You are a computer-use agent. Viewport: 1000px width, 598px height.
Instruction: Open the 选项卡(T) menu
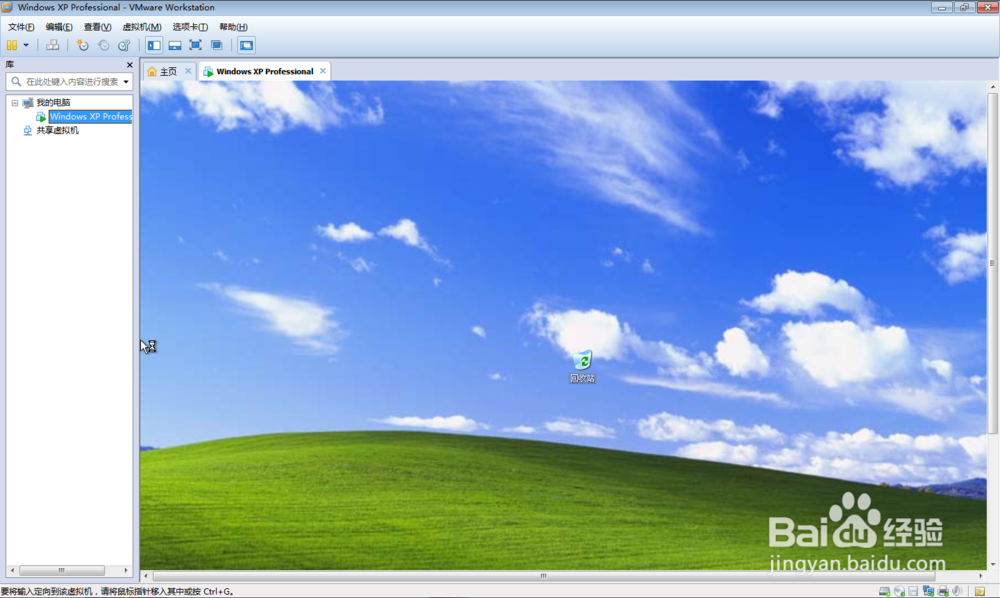pos(190,27)
